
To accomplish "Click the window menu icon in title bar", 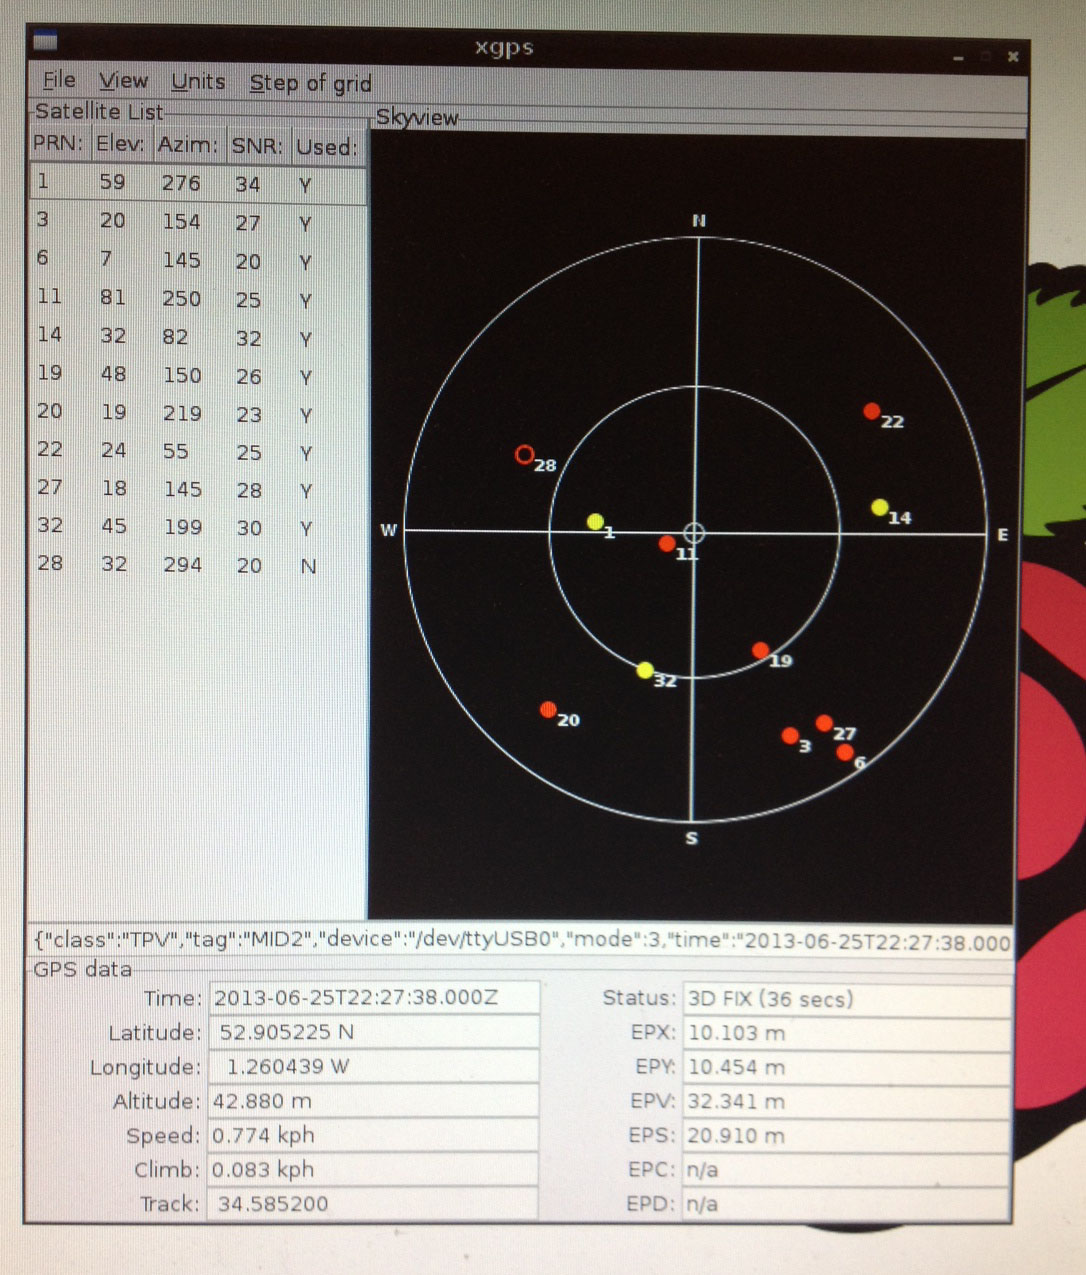I will point(45,42).
